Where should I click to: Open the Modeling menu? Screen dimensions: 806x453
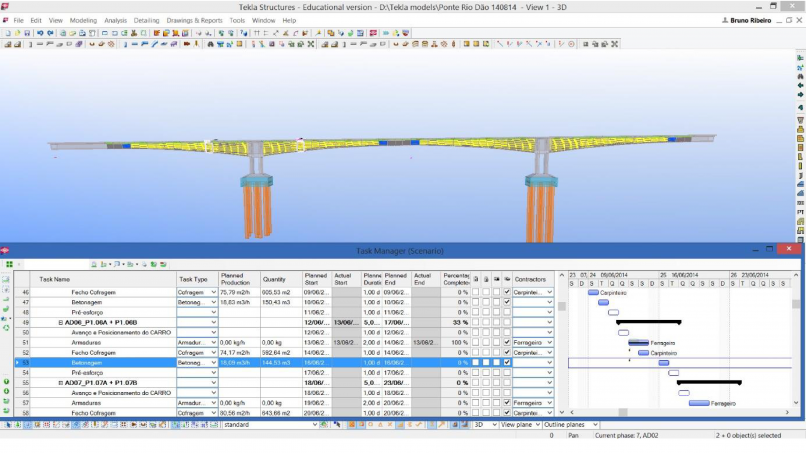coord(83,20)
